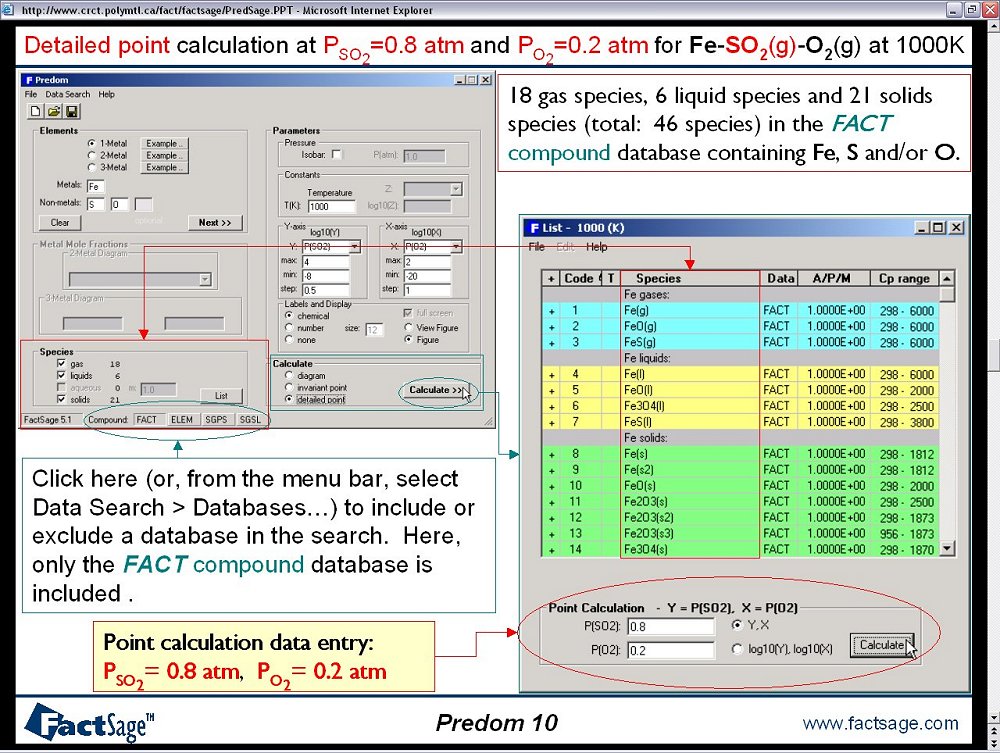Uncheck the gas species checkbox
Screen dimensions: 1000x753
[x=61, y=364]
